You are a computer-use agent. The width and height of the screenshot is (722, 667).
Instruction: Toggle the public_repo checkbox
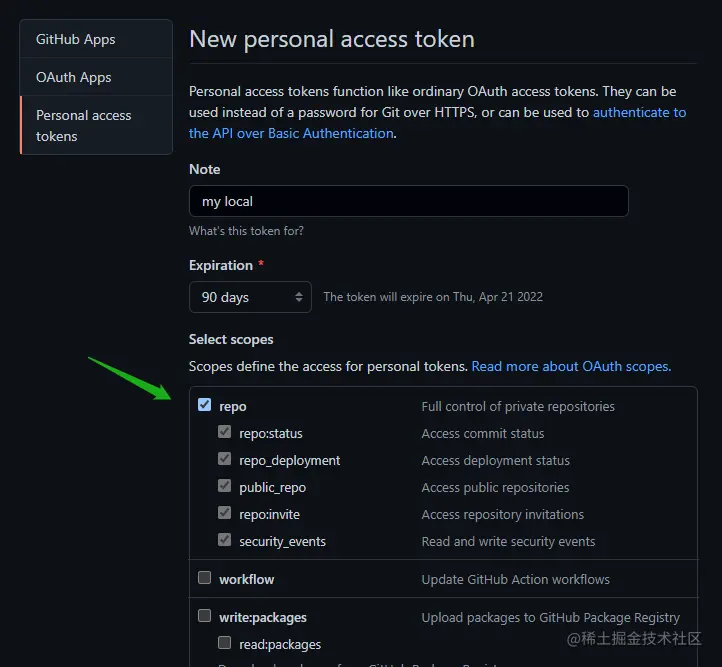225,487
